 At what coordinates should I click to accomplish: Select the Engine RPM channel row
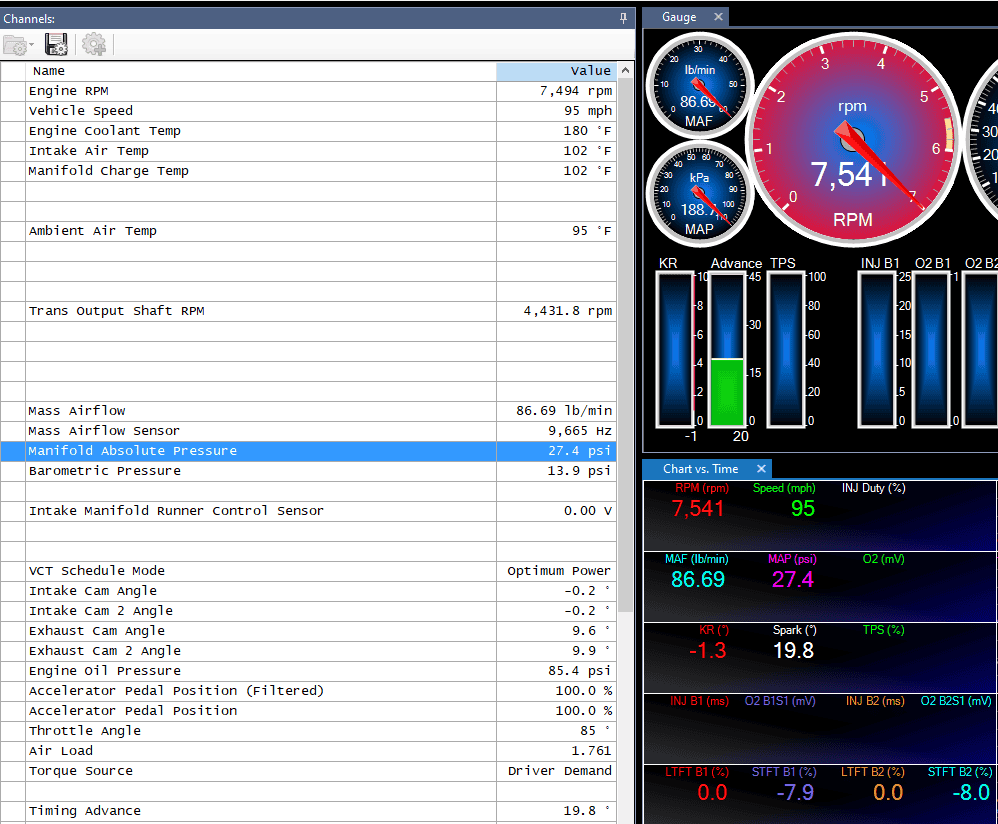[309, 91]
